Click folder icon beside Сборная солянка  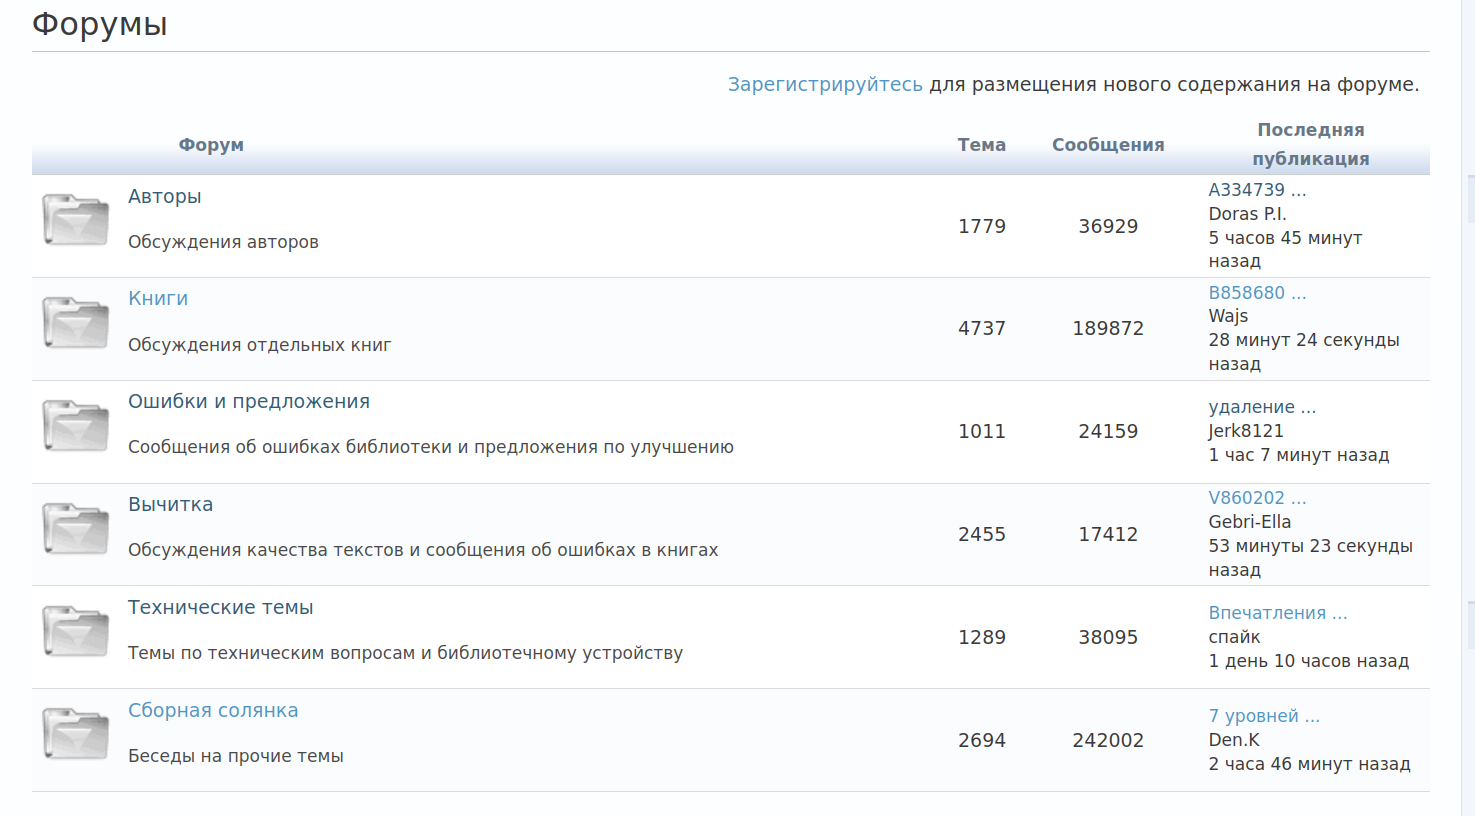75,735
